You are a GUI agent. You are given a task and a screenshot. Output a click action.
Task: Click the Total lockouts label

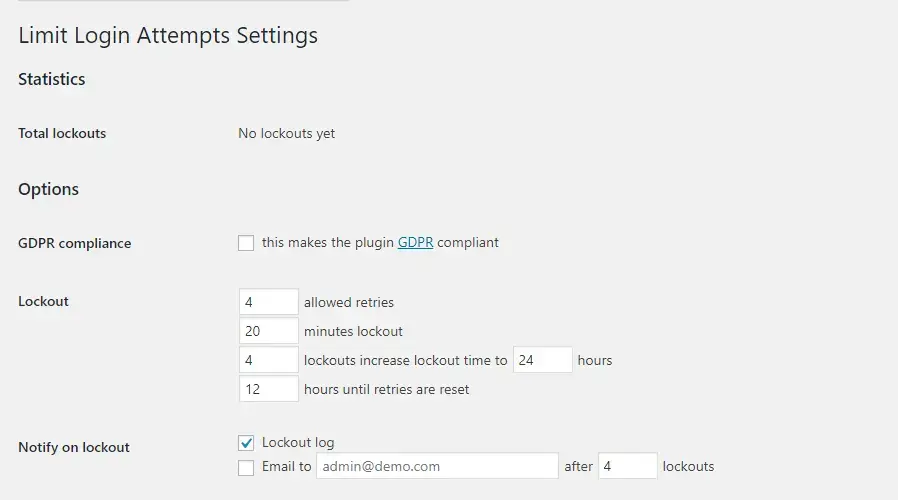pos(62,133)
